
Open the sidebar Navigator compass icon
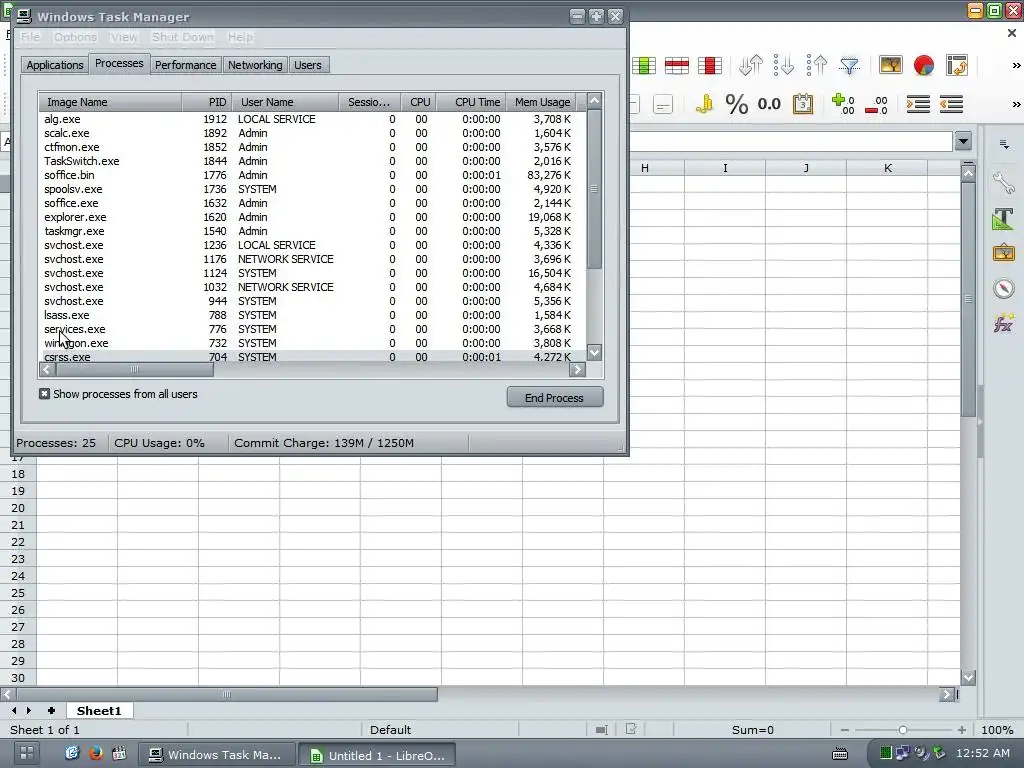point(1004,288)
